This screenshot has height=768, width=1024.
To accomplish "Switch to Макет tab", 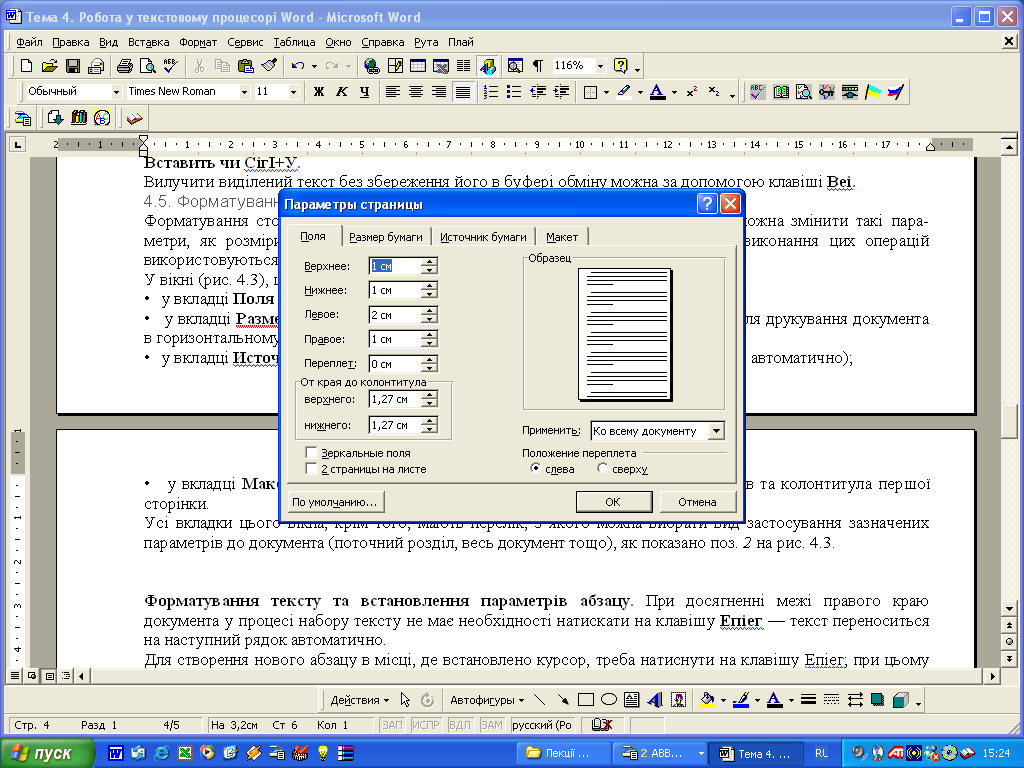I will click(x=562, y=237).
